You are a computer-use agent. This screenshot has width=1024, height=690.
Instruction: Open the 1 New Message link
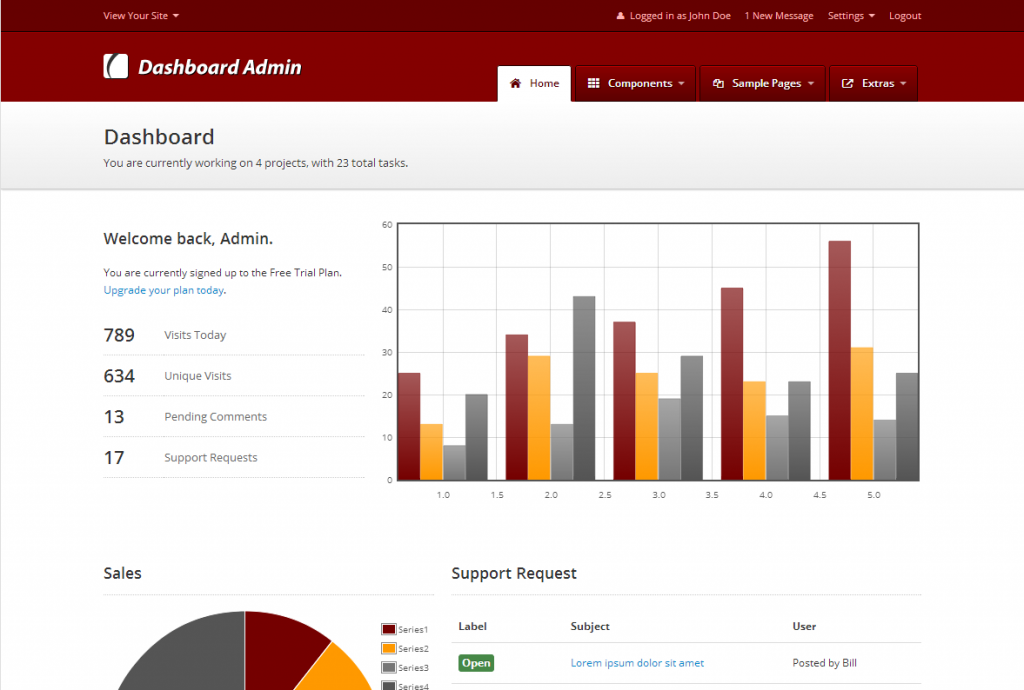(779, 16)
